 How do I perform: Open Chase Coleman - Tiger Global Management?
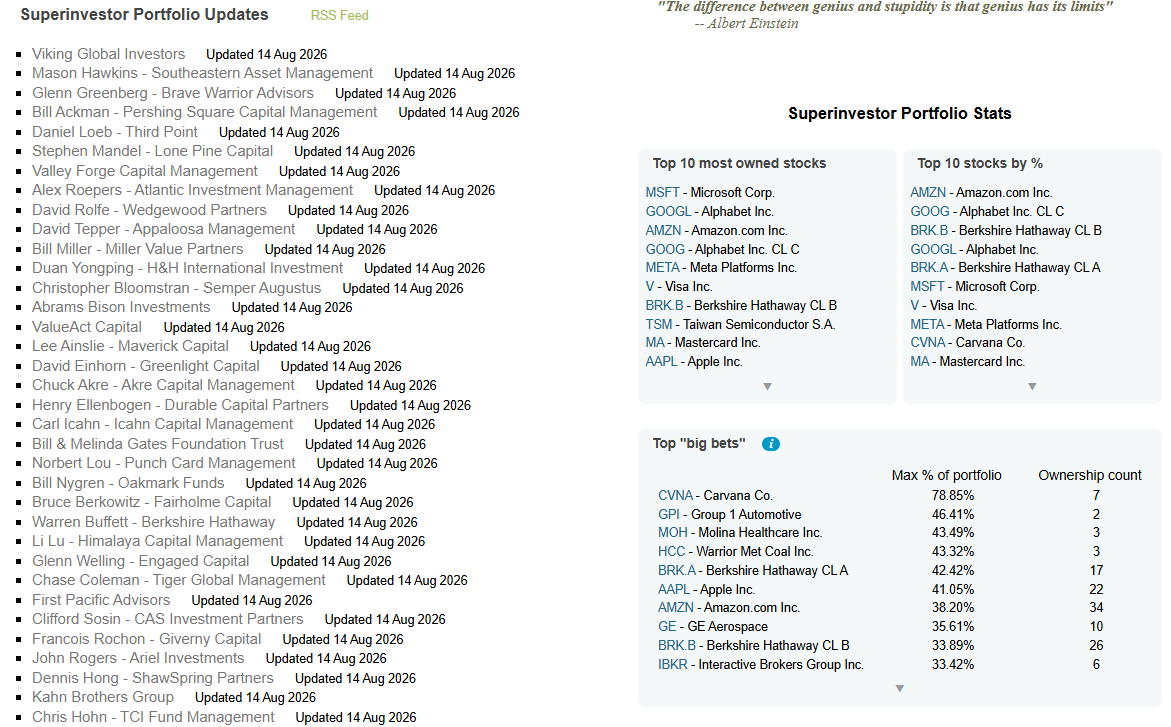coord(178,581)
